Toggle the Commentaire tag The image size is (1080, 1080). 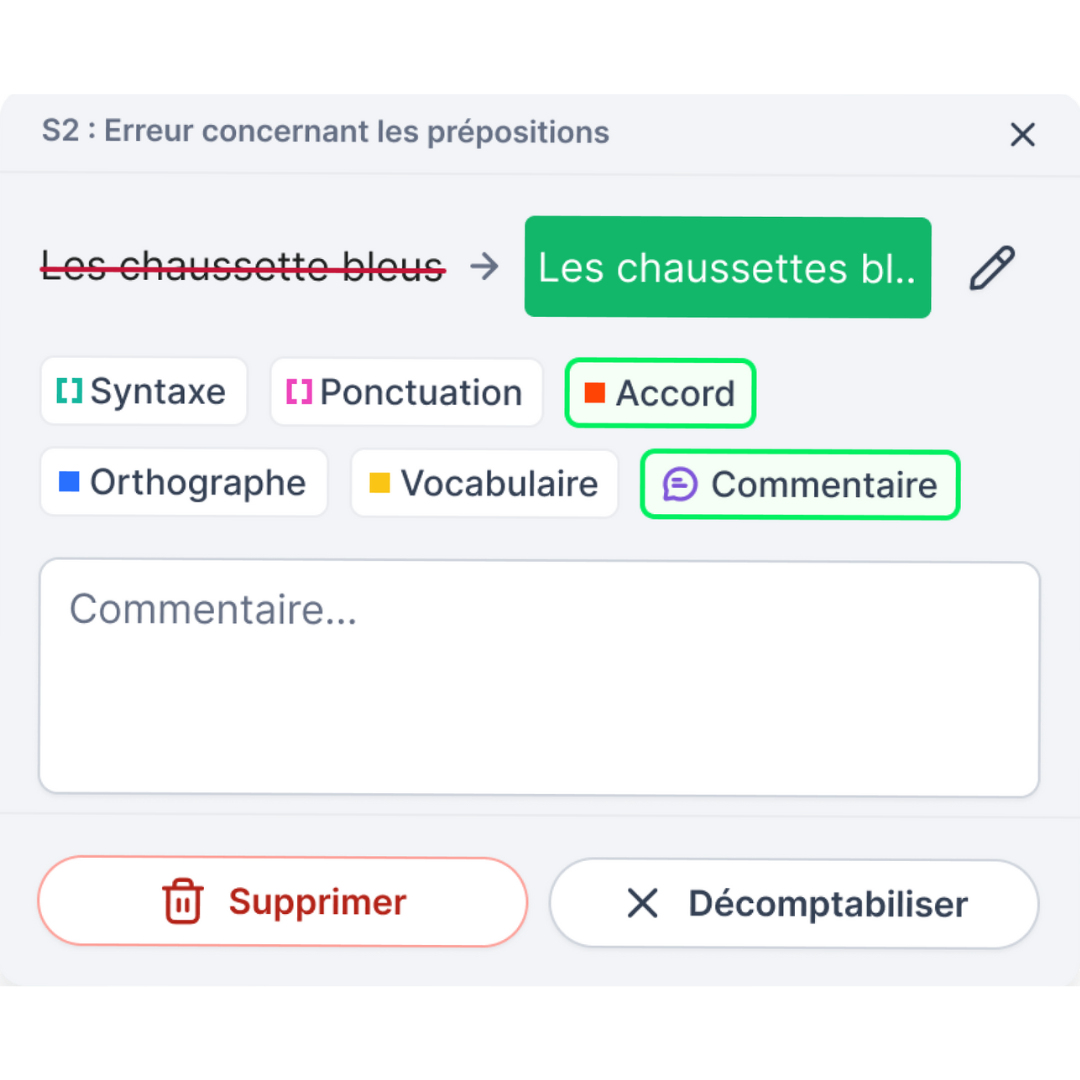(x=800, y=485)
